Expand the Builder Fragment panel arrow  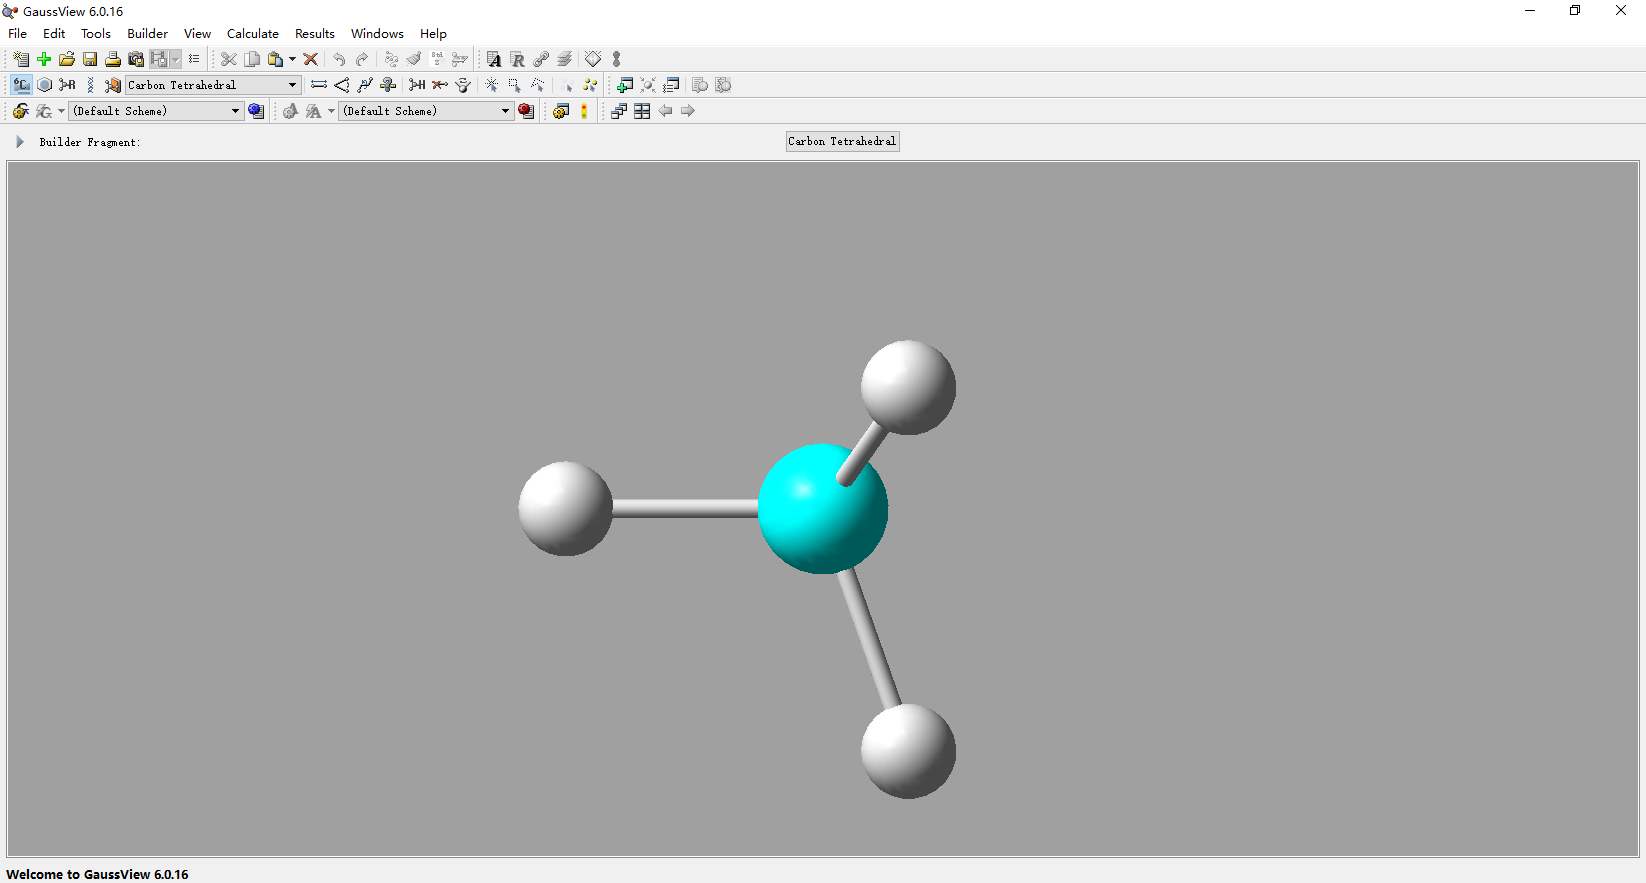19,142
